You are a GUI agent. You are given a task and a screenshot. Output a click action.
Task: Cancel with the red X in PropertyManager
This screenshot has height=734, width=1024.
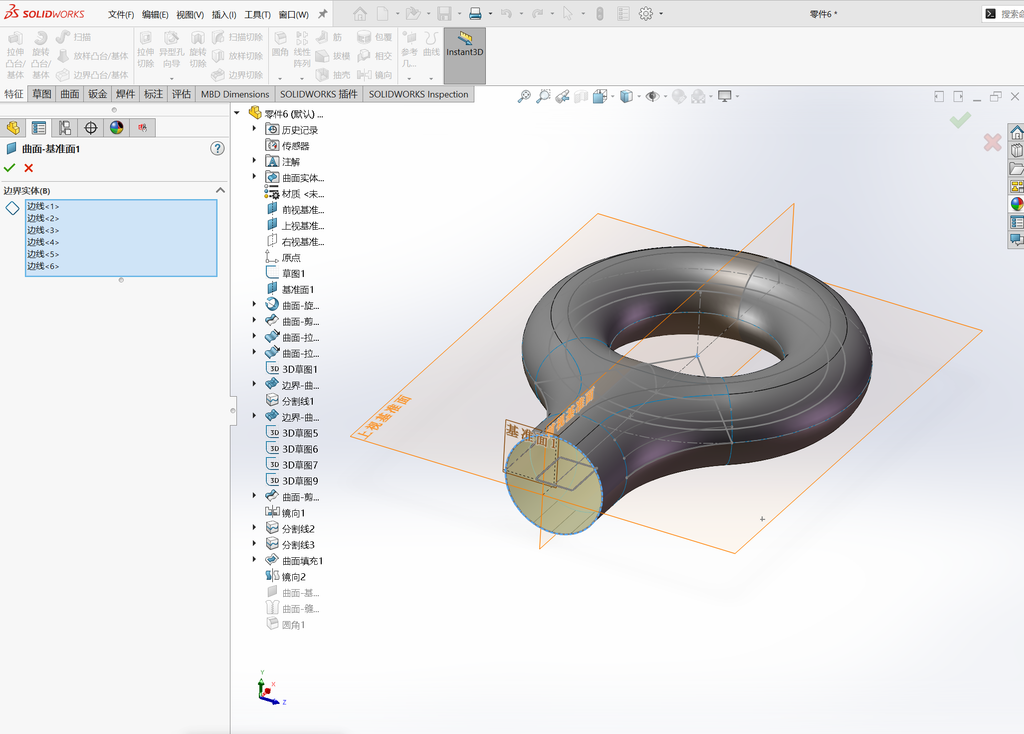coord(29,168)
